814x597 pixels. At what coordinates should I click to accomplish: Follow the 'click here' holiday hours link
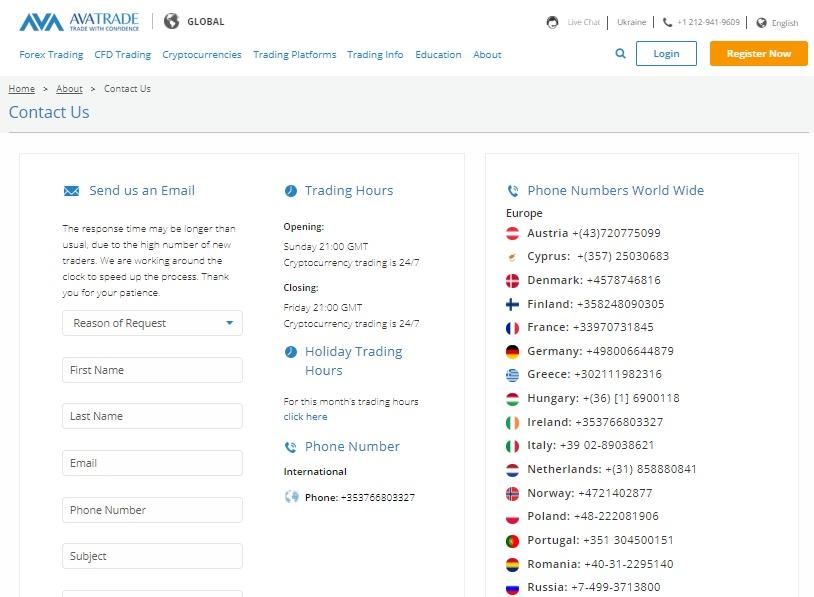coord(305,417)
